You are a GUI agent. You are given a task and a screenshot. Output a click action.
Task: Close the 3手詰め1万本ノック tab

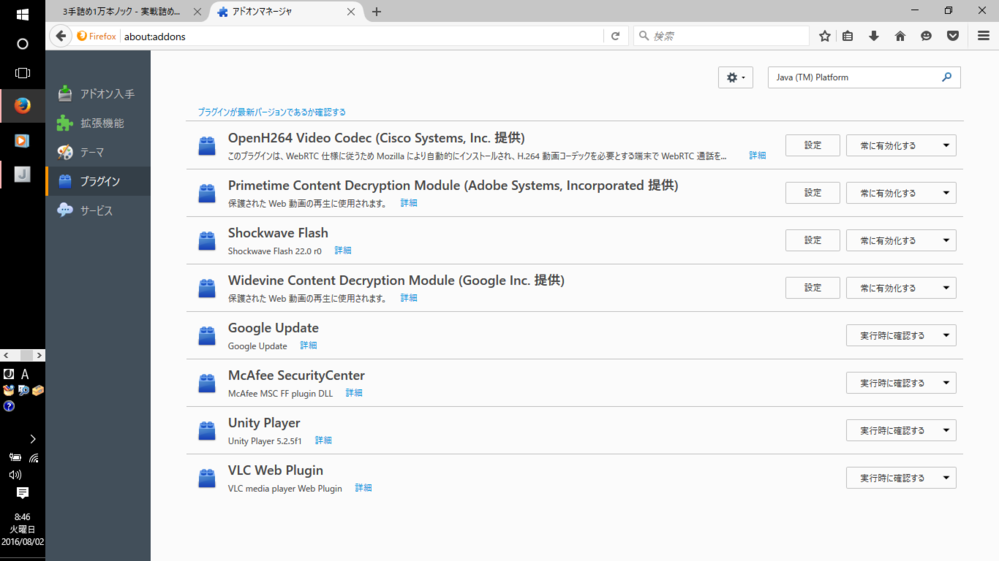(x=197, y=11)
